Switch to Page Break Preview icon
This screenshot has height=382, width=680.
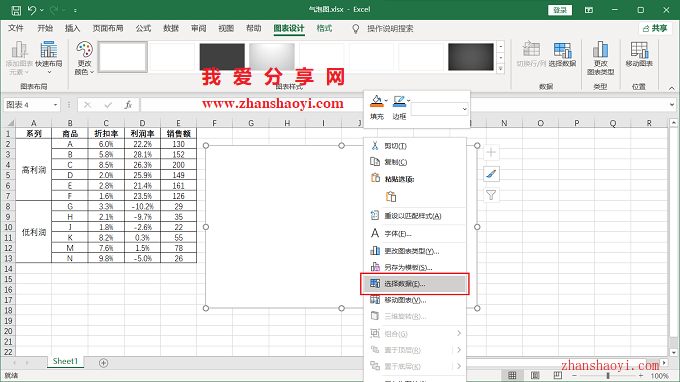557,375
